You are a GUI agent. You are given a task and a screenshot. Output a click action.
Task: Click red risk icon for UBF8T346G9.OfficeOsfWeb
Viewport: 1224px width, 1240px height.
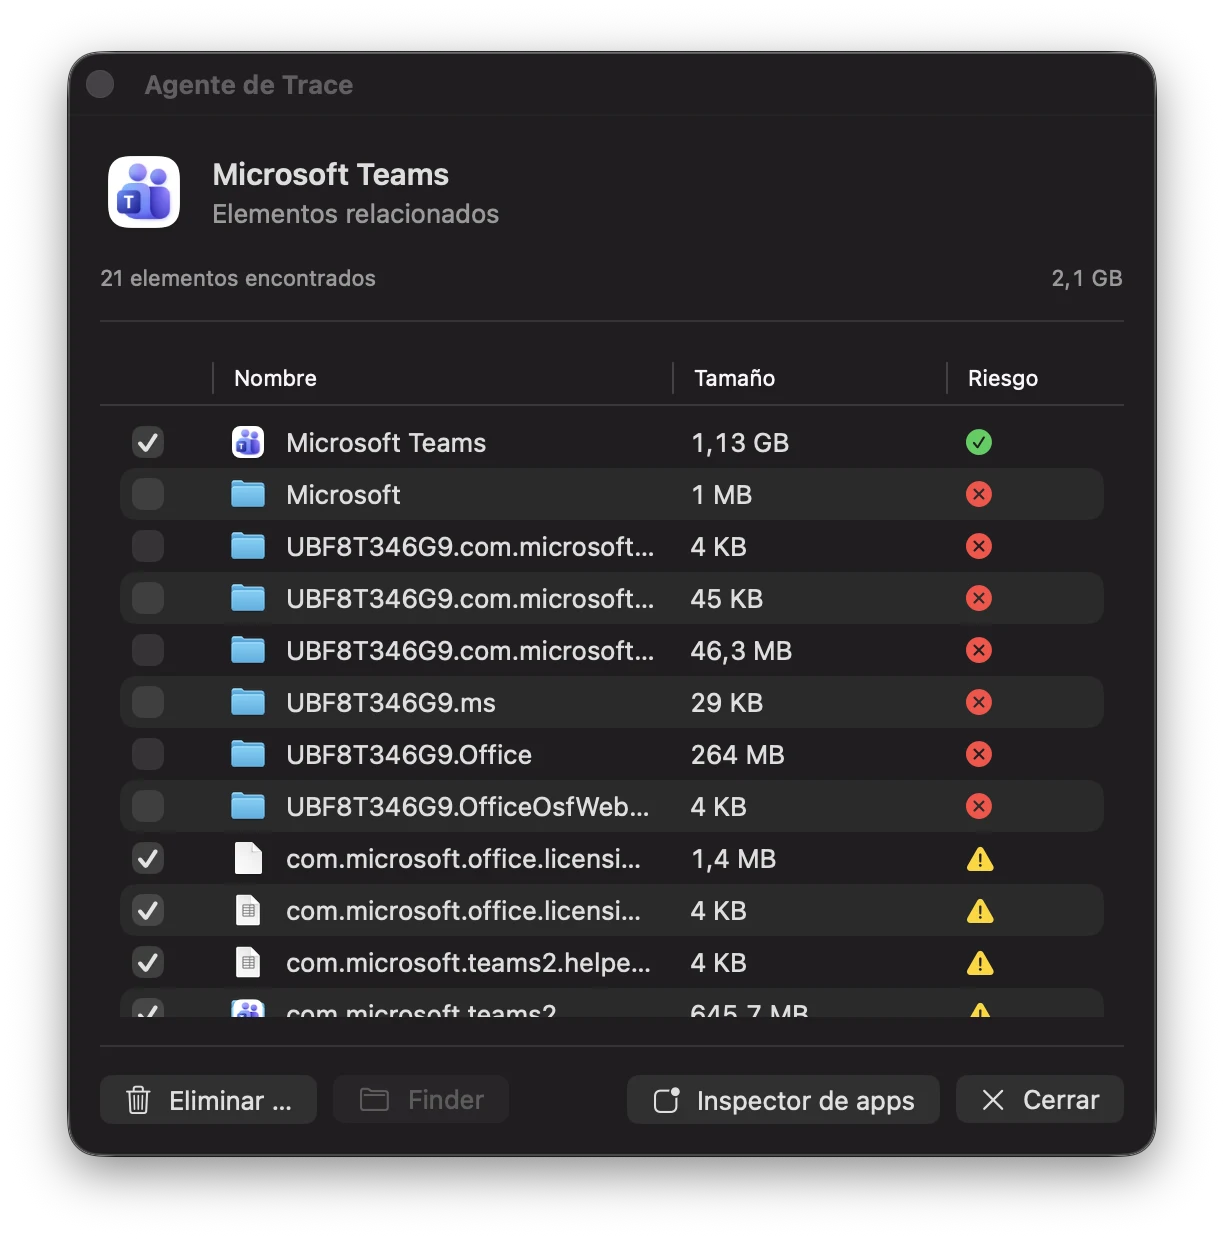click(979, 806)
